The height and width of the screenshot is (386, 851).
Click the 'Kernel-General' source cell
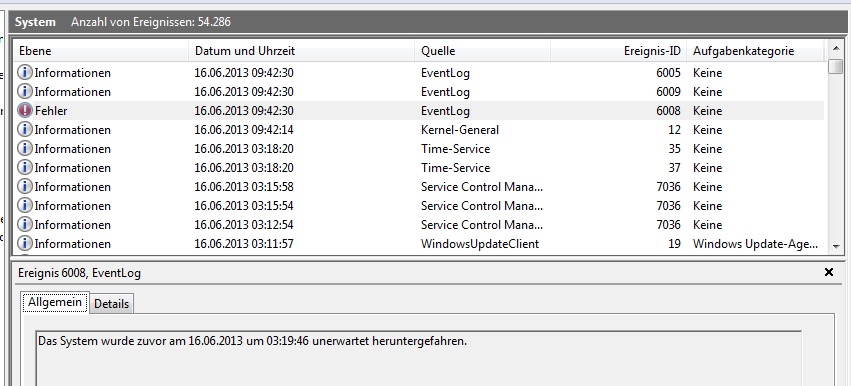pos(460,130)
